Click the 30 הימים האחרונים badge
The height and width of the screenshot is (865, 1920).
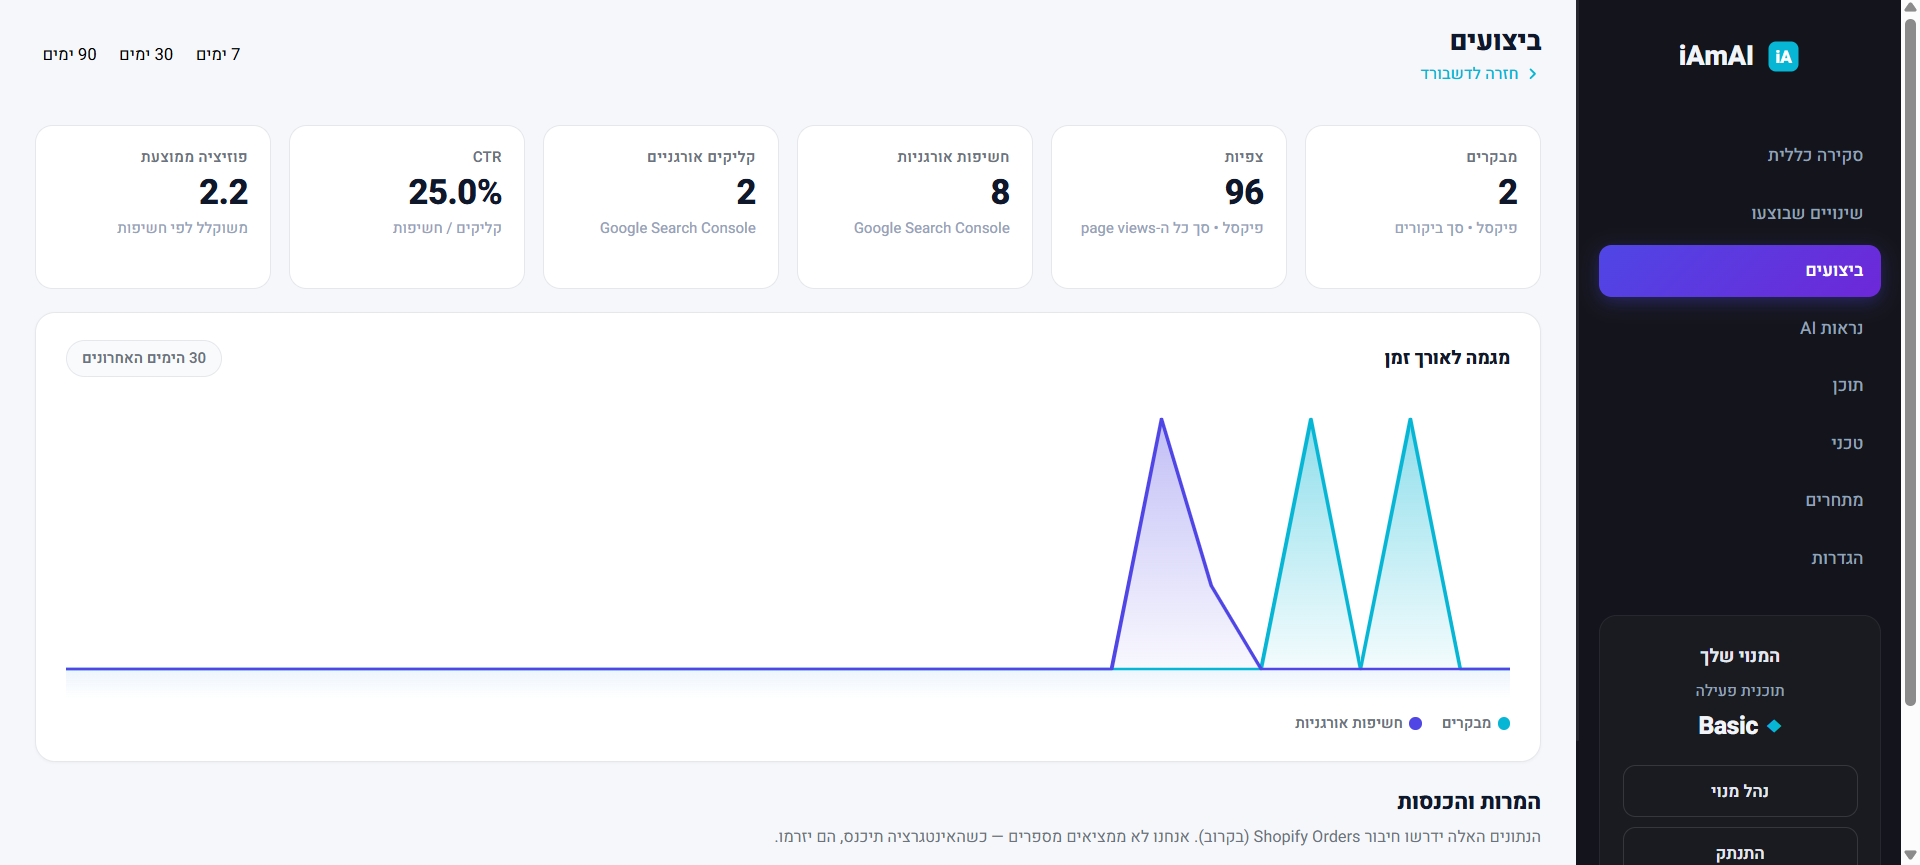coord(144,358)
